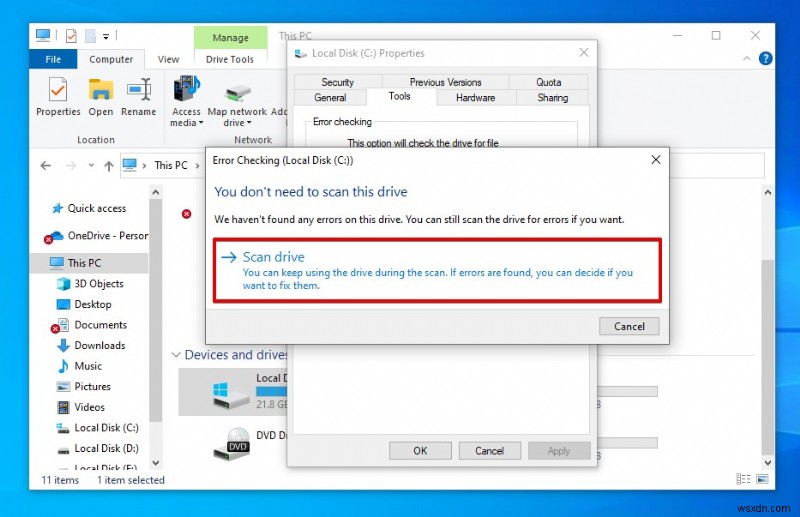800x517 pixels.
Task: Open the File menu tab
Action: point(53,59)
